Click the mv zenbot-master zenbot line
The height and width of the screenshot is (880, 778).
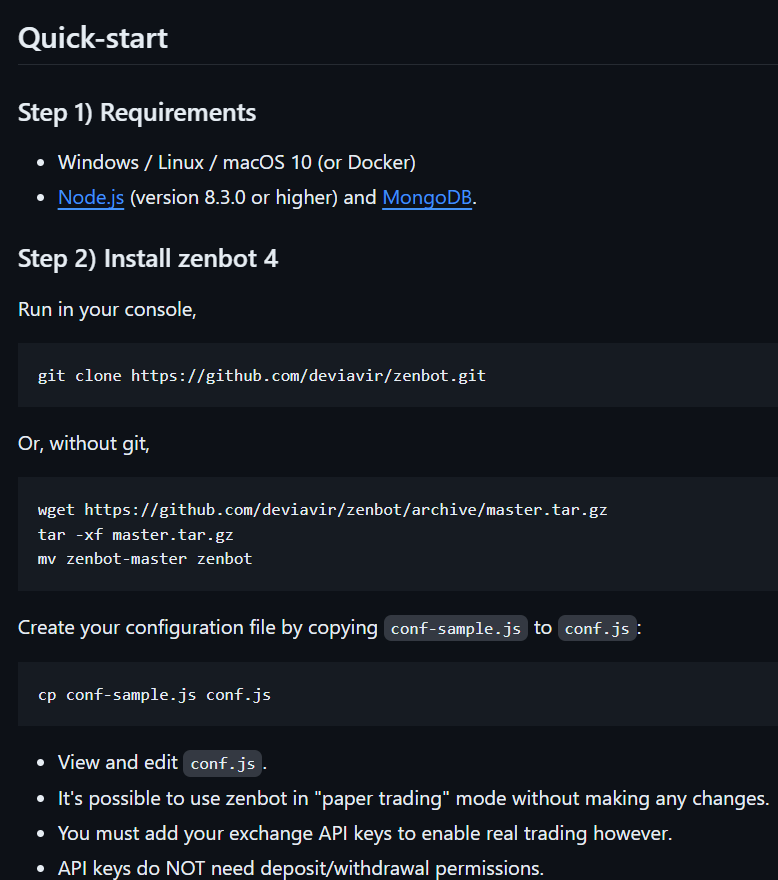[x=145, y=559]
